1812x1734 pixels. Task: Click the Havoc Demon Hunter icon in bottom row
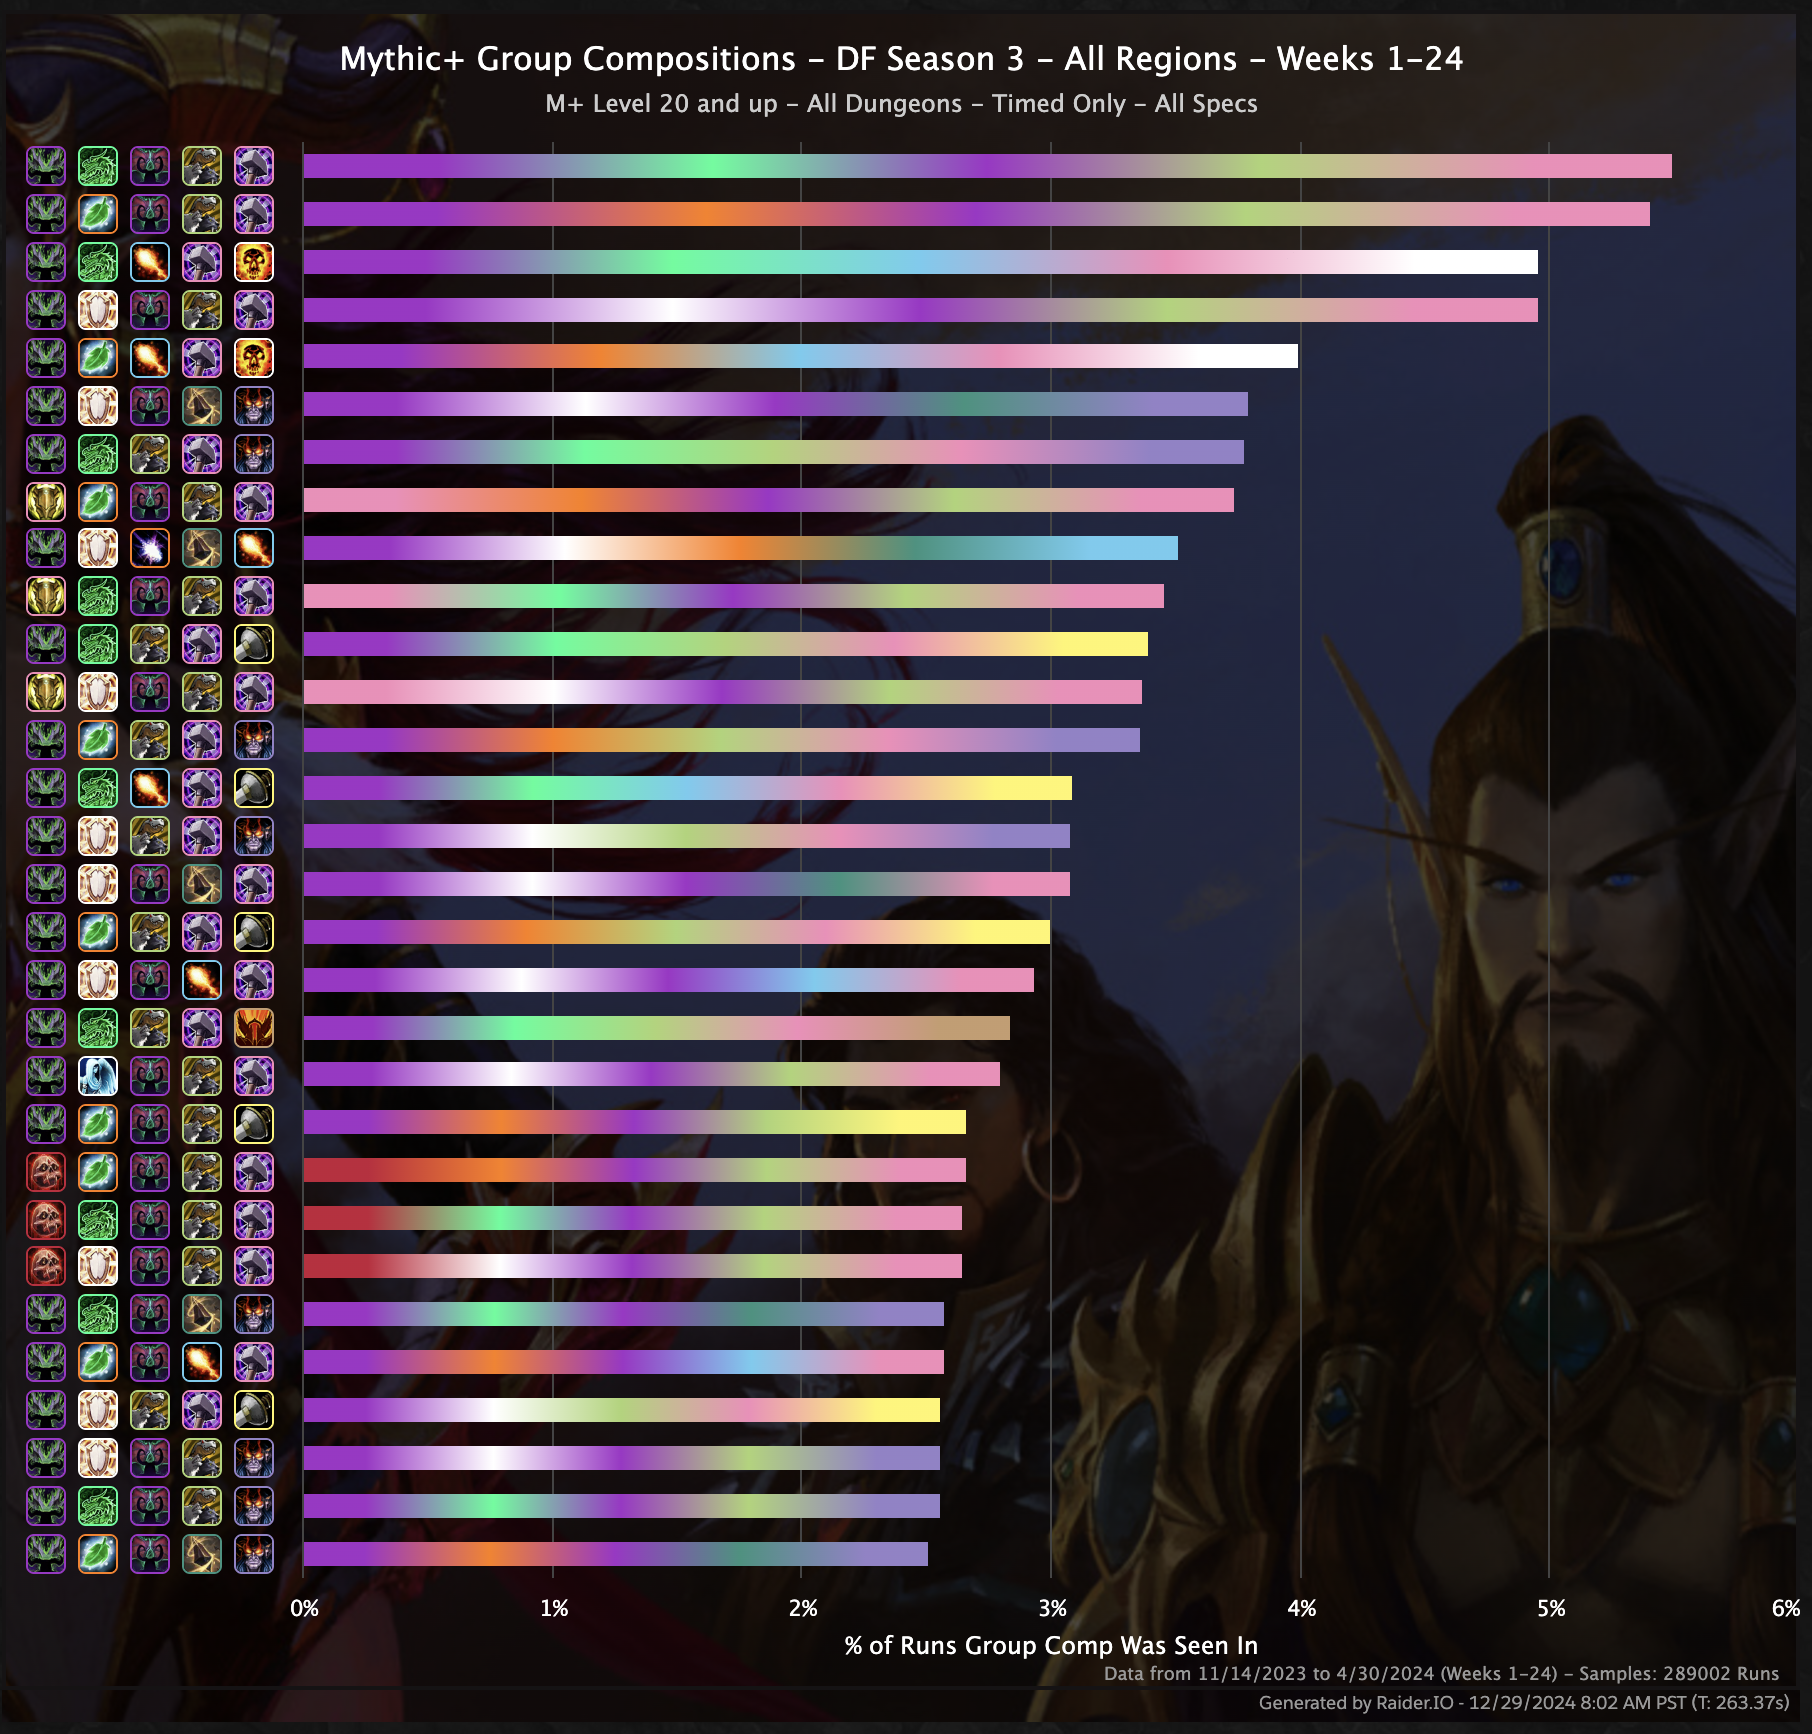(x=150, y=1554)
